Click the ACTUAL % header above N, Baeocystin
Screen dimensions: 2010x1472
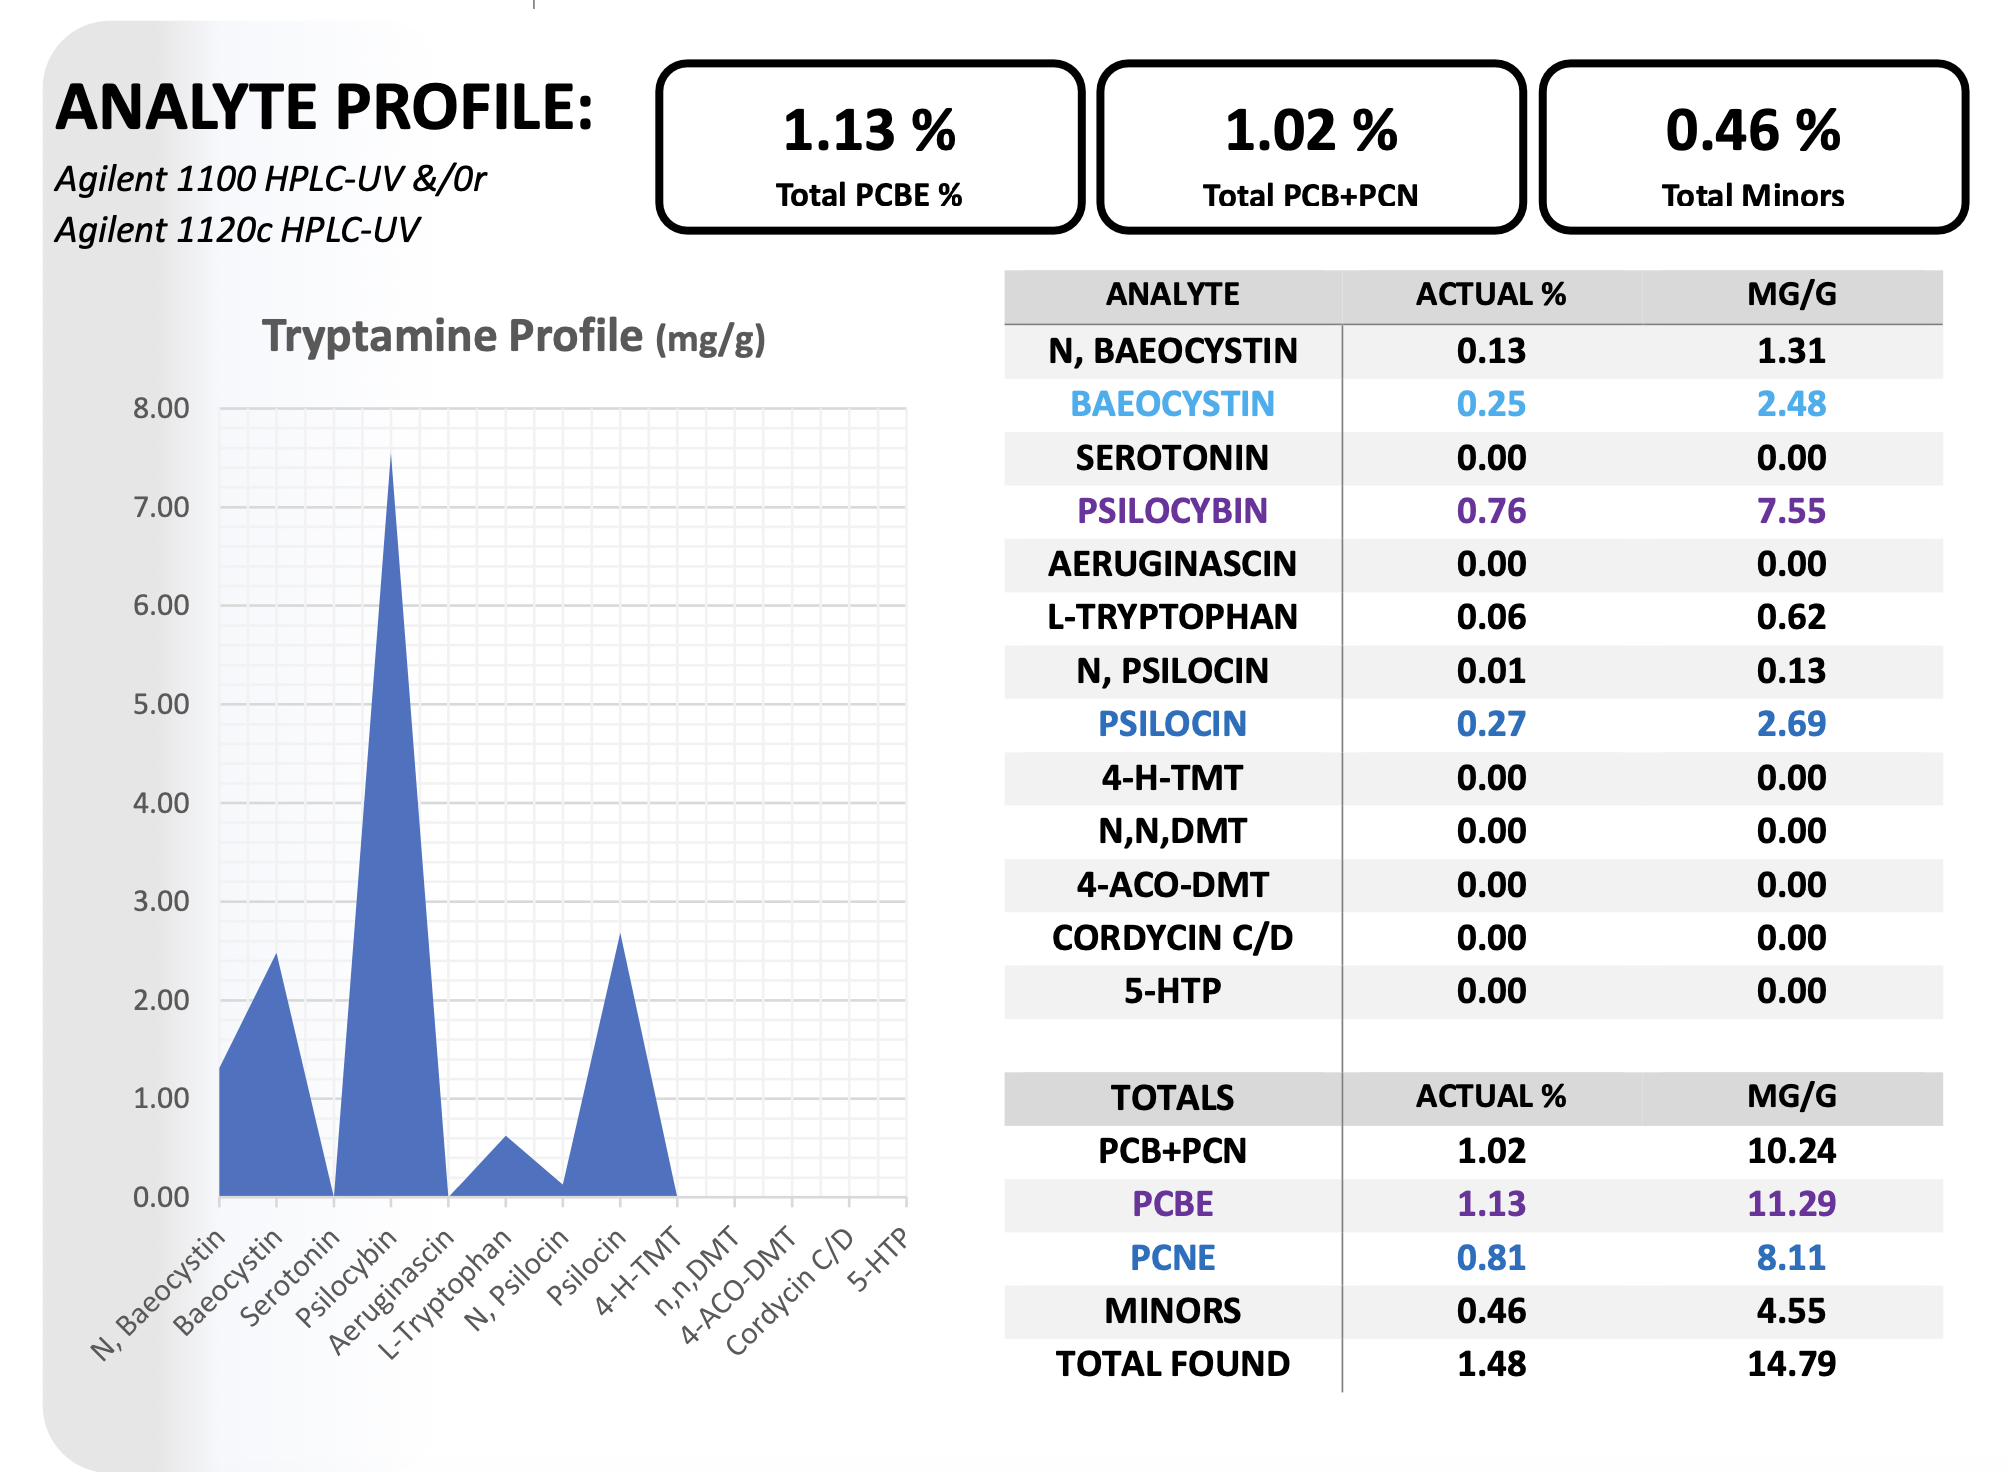click(1490, 295)
